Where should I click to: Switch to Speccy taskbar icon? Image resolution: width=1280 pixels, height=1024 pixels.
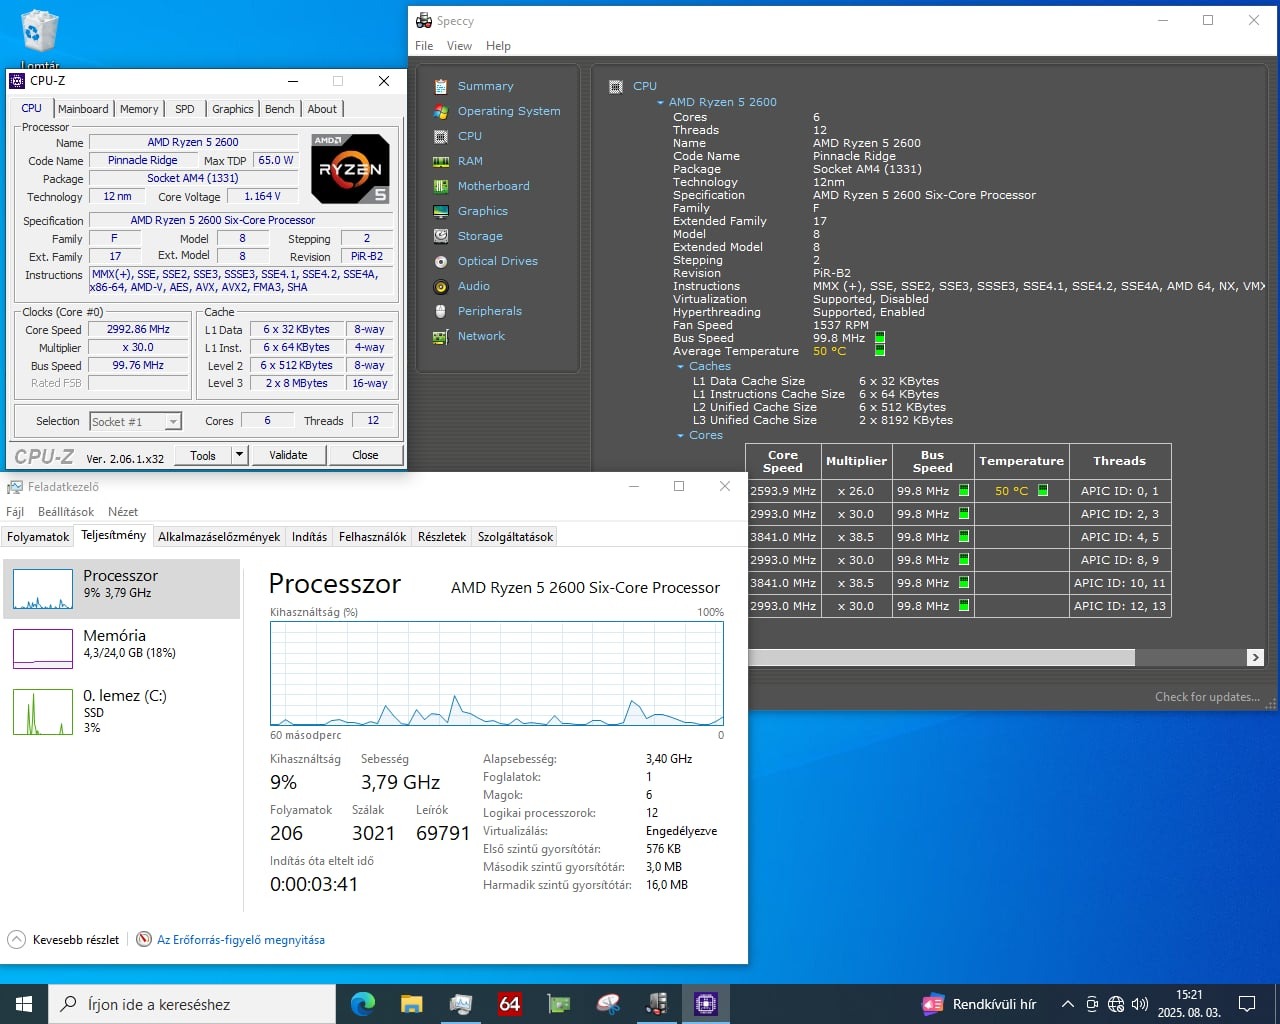pos(657,1004)
